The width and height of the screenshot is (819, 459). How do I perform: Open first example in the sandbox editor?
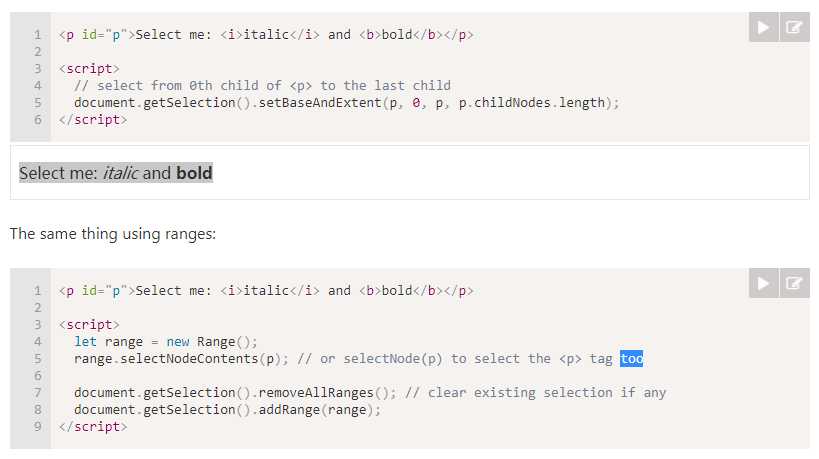click(x=794, y=27)
